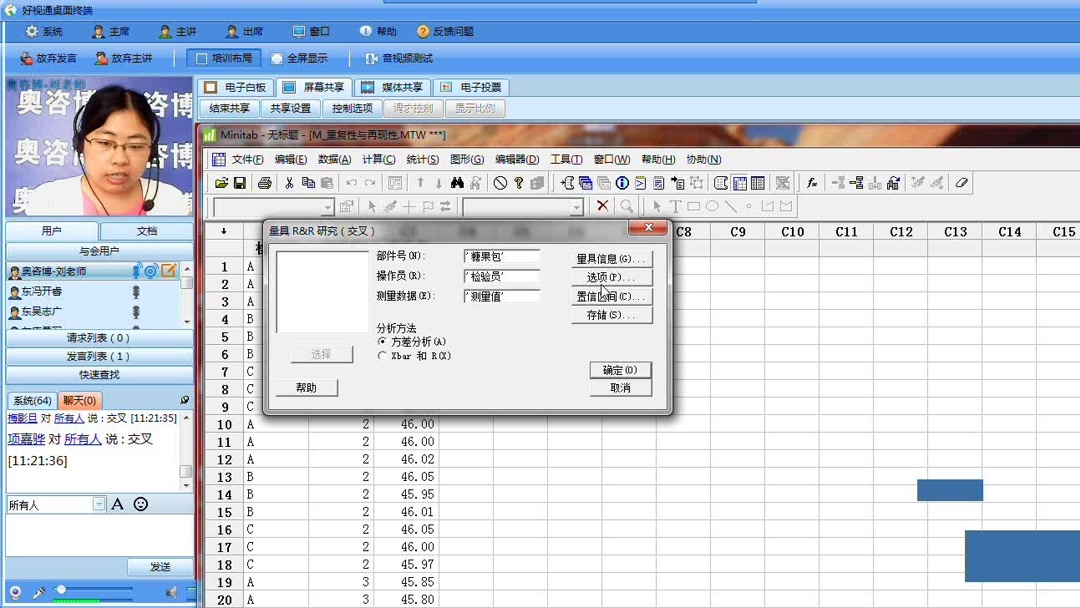
Task: Open the 所有人 recipient dropdown in chat
Action: point(99,504)
